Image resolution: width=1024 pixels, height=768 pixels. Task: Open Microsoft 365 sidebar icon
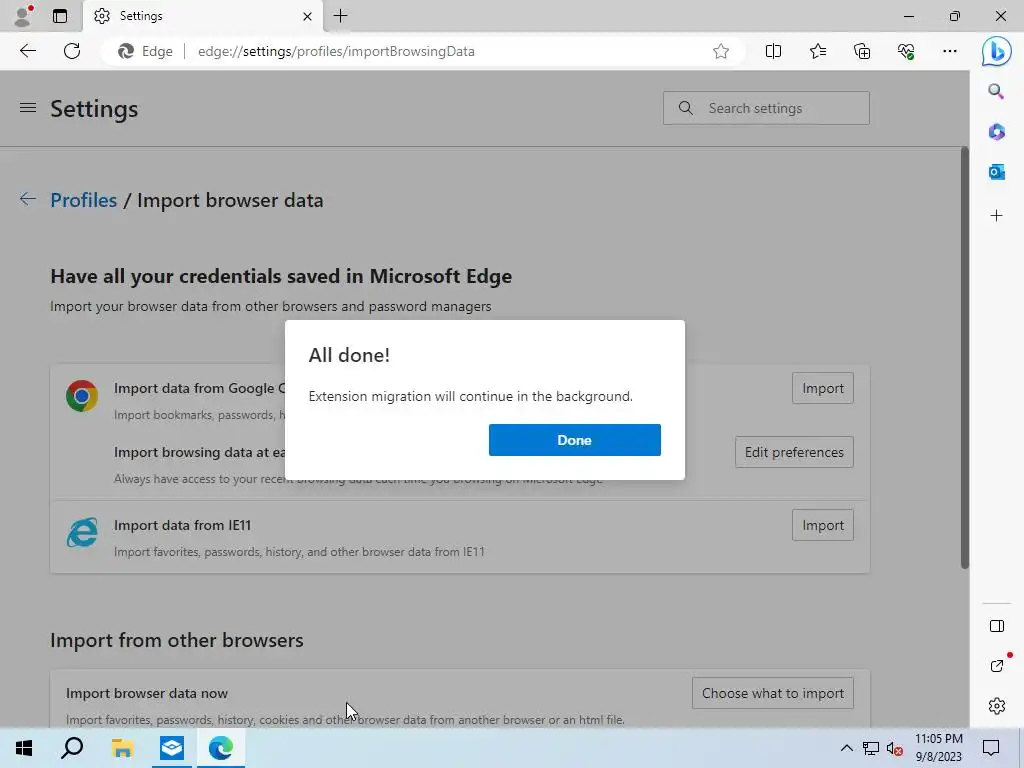tap(996, 132)
